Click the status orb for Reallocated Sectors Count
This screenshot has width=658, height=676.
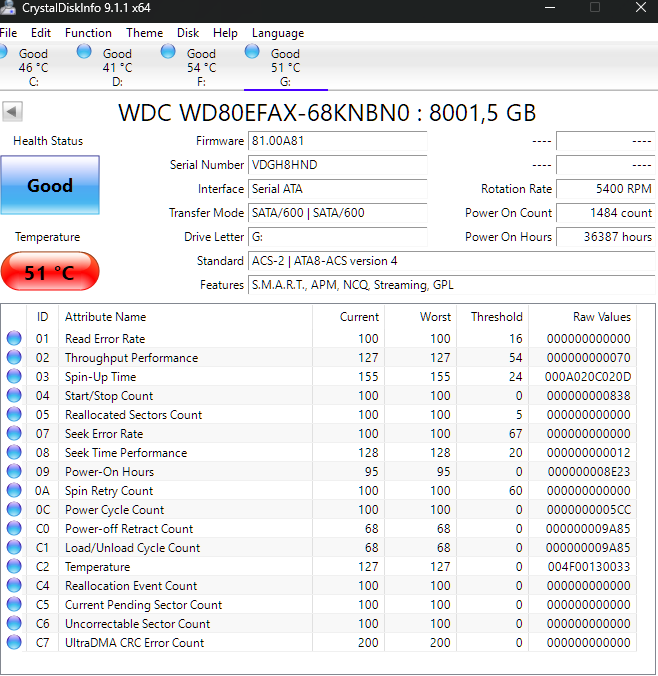click(x=14, y=414)
